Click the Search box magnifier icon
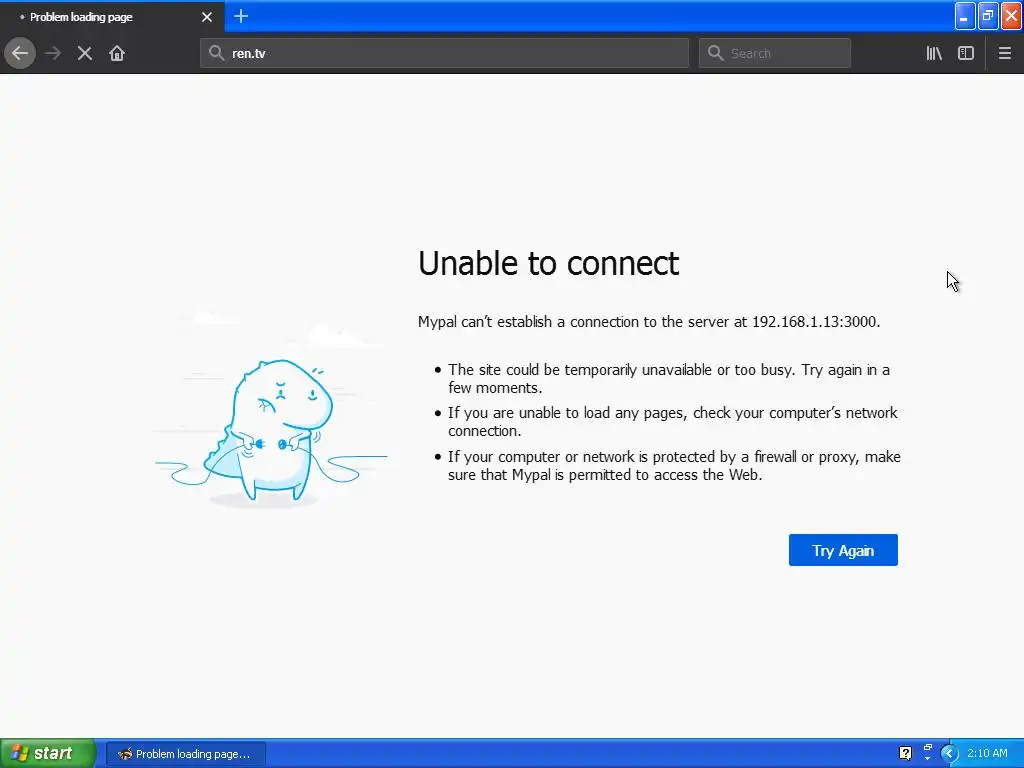This screenshot has width=1024, height=768. pos(716,53)
